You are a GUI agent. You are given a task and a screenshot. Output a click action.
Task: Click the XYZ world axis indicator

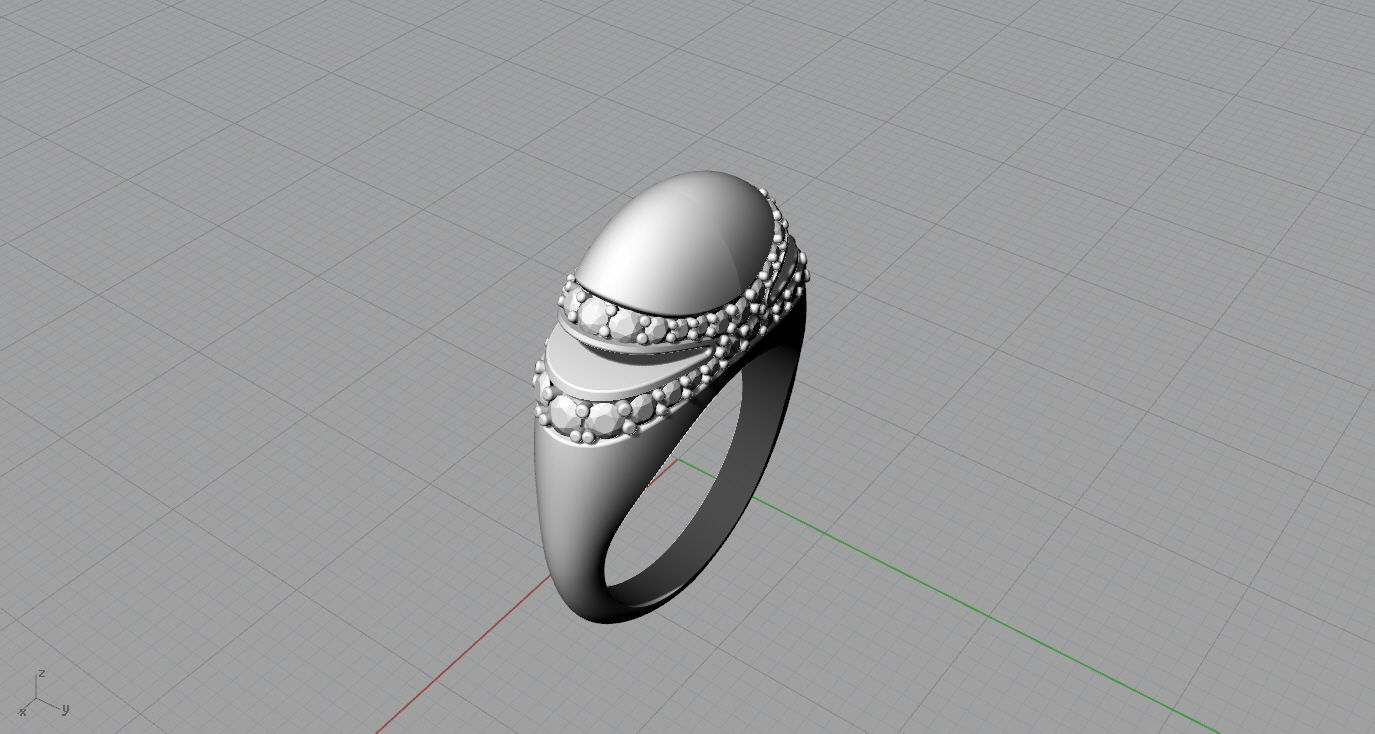(x=43, y=693)
